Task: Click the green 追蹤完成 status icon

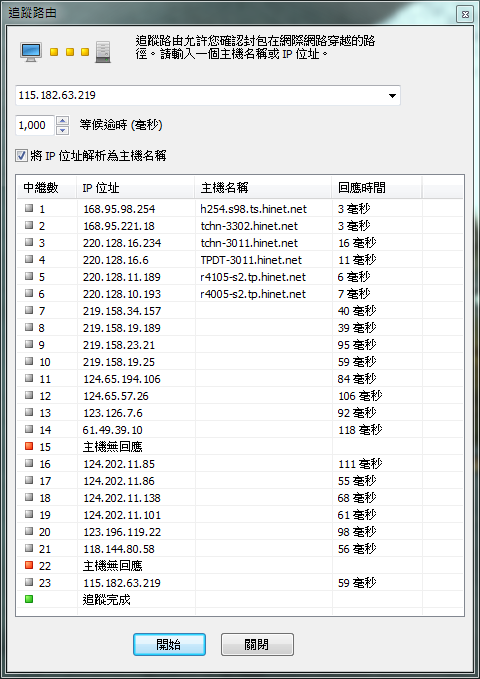Action: coord(29,599)
